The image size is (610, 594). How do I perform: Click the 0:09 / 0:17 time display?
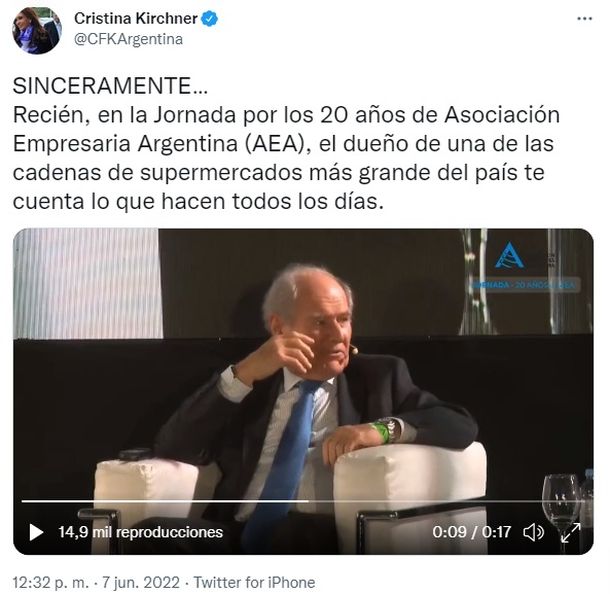pos(472,532)
